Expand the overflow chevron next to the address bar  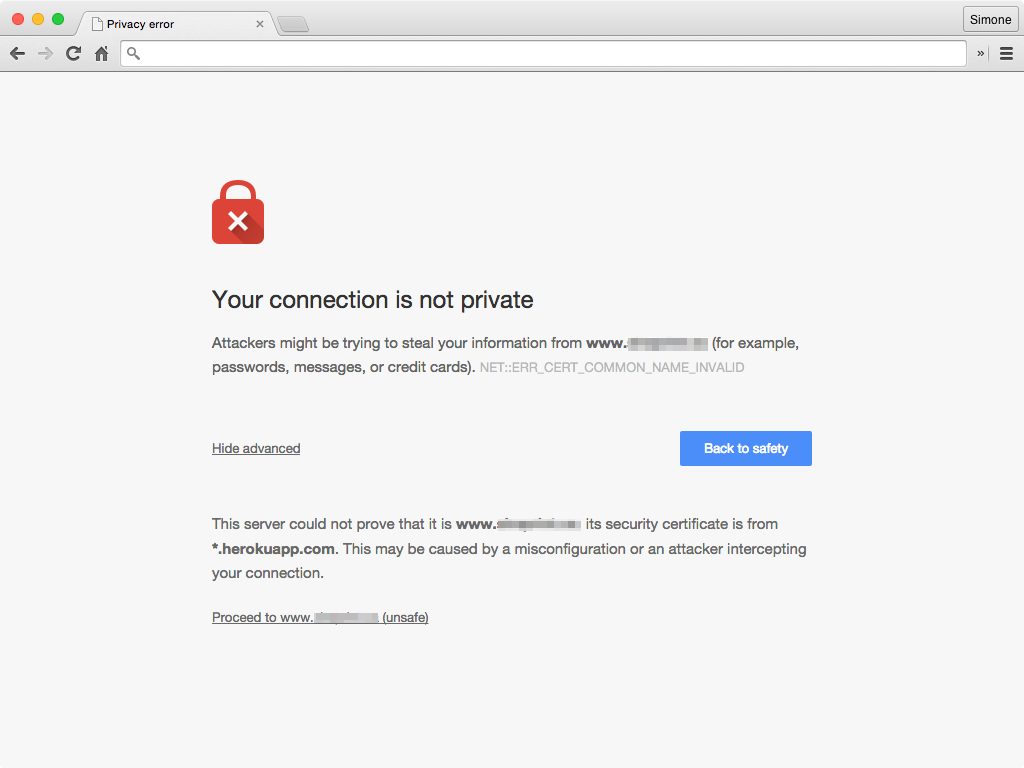point(981,53)
